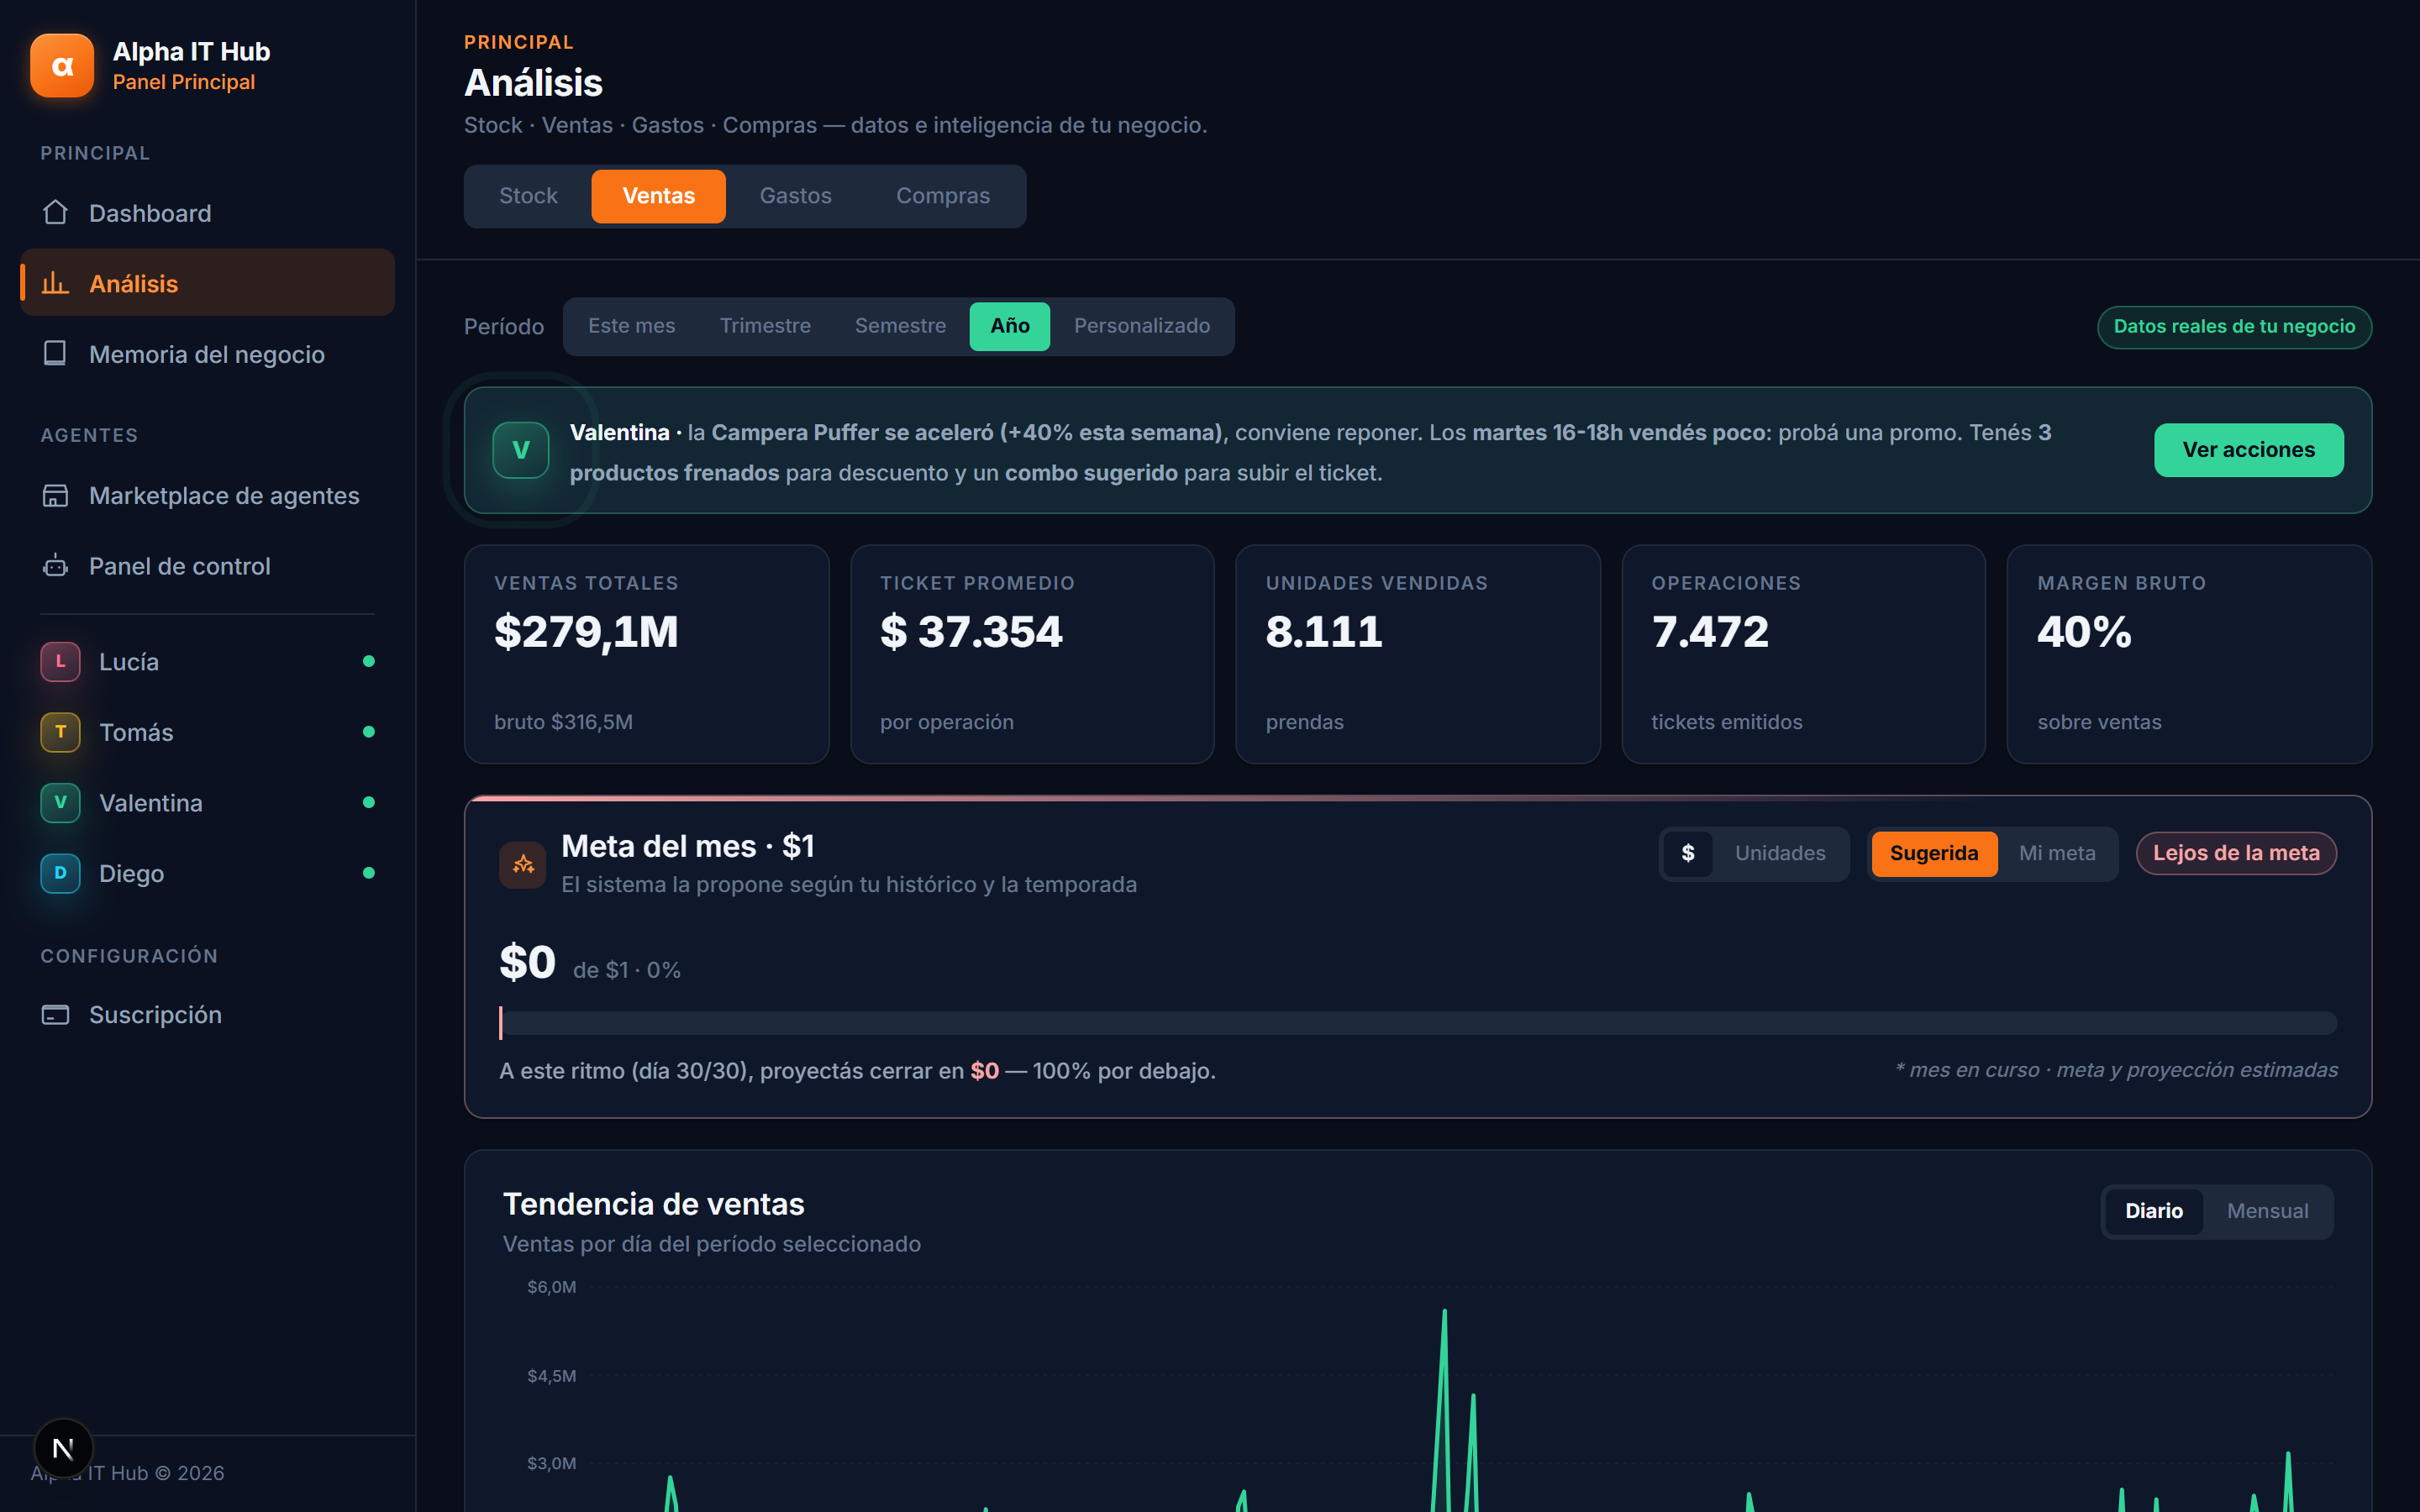The width and height of the screenshot is (2420, 1512).
Task: Click the Lejos de la meta badge
Action: (x=2236, y=853)
